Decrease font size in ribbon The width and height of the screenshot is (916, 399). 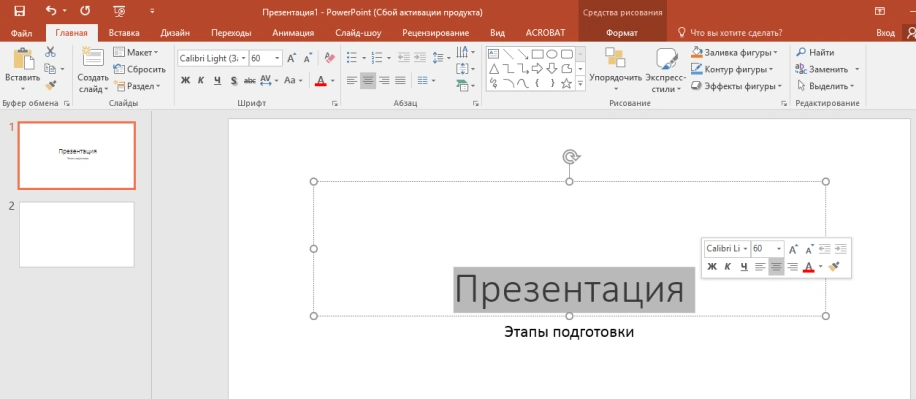pos(308,58)
